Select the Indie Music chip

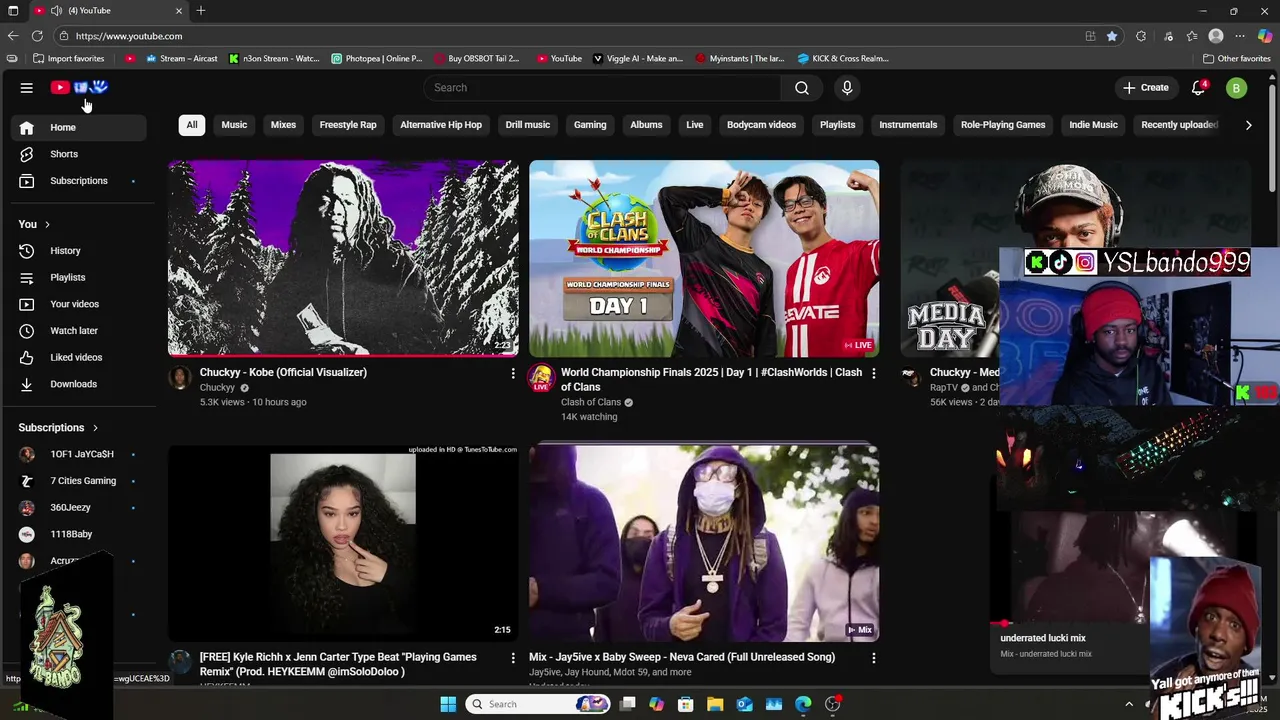[1093, 125]
